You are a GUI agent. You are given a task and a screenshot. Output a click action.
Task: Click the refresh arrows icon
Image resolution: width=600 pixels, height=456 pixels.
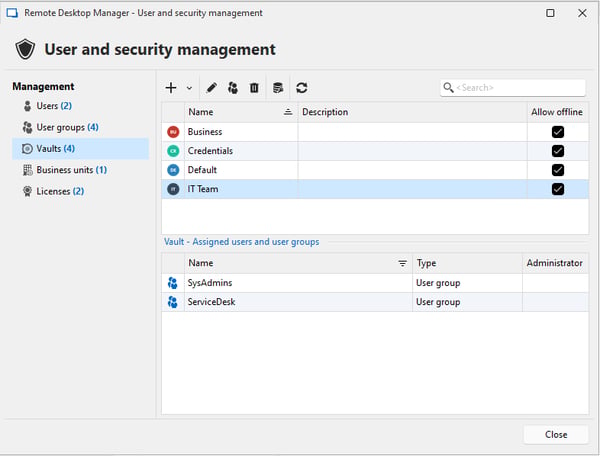302,88
